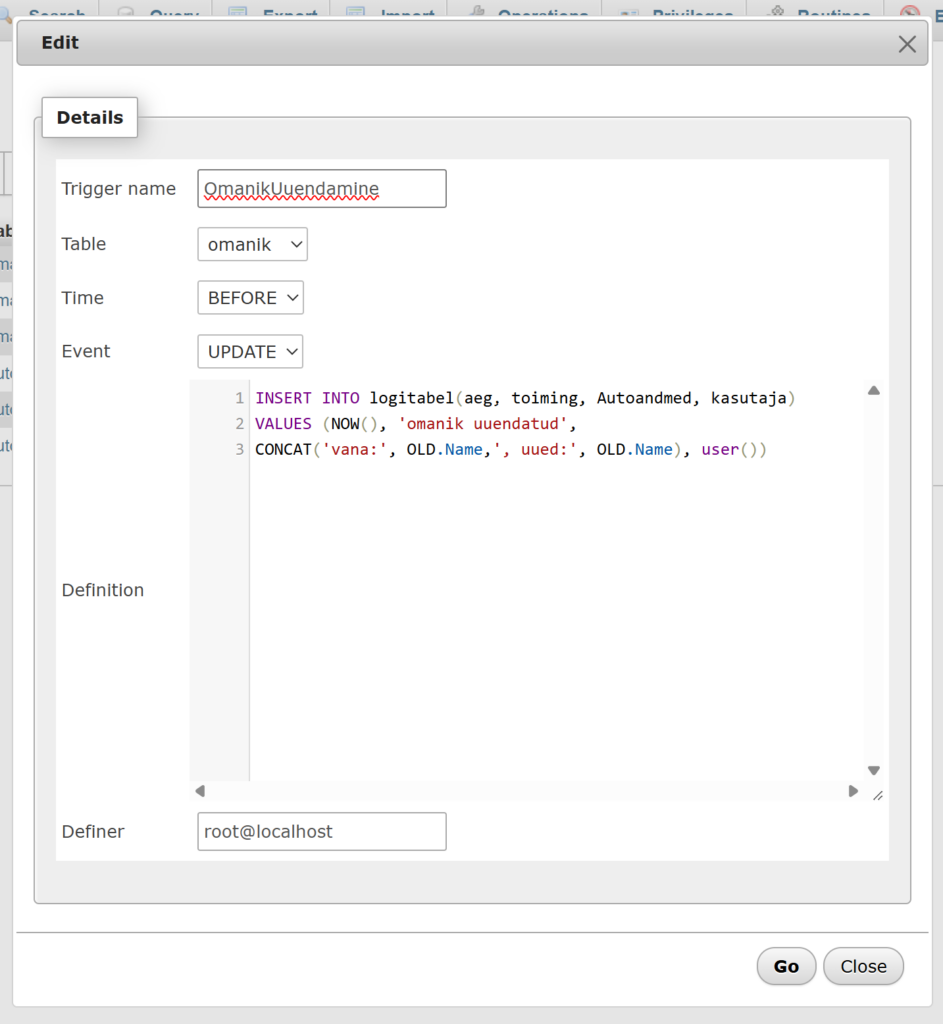Click the 'Time' field label
Image resolution: width=943 pixels, height=1024 pixels.
(x=83, y=298)
